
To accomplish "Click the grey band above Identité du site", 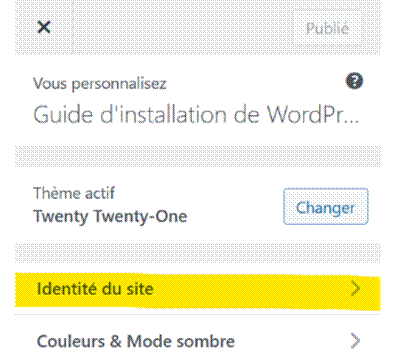I will tap(198, 253).
